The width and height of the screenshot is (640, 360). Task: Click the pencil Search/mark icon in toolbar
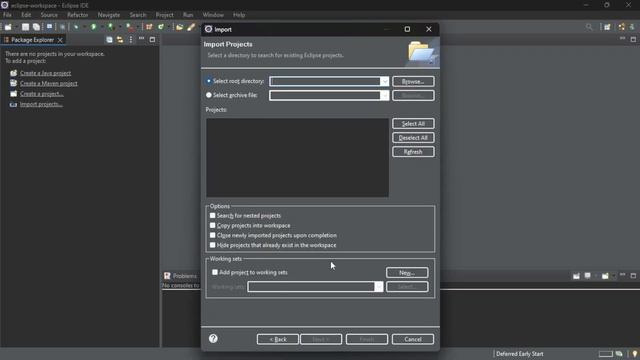tap(191, 27)
